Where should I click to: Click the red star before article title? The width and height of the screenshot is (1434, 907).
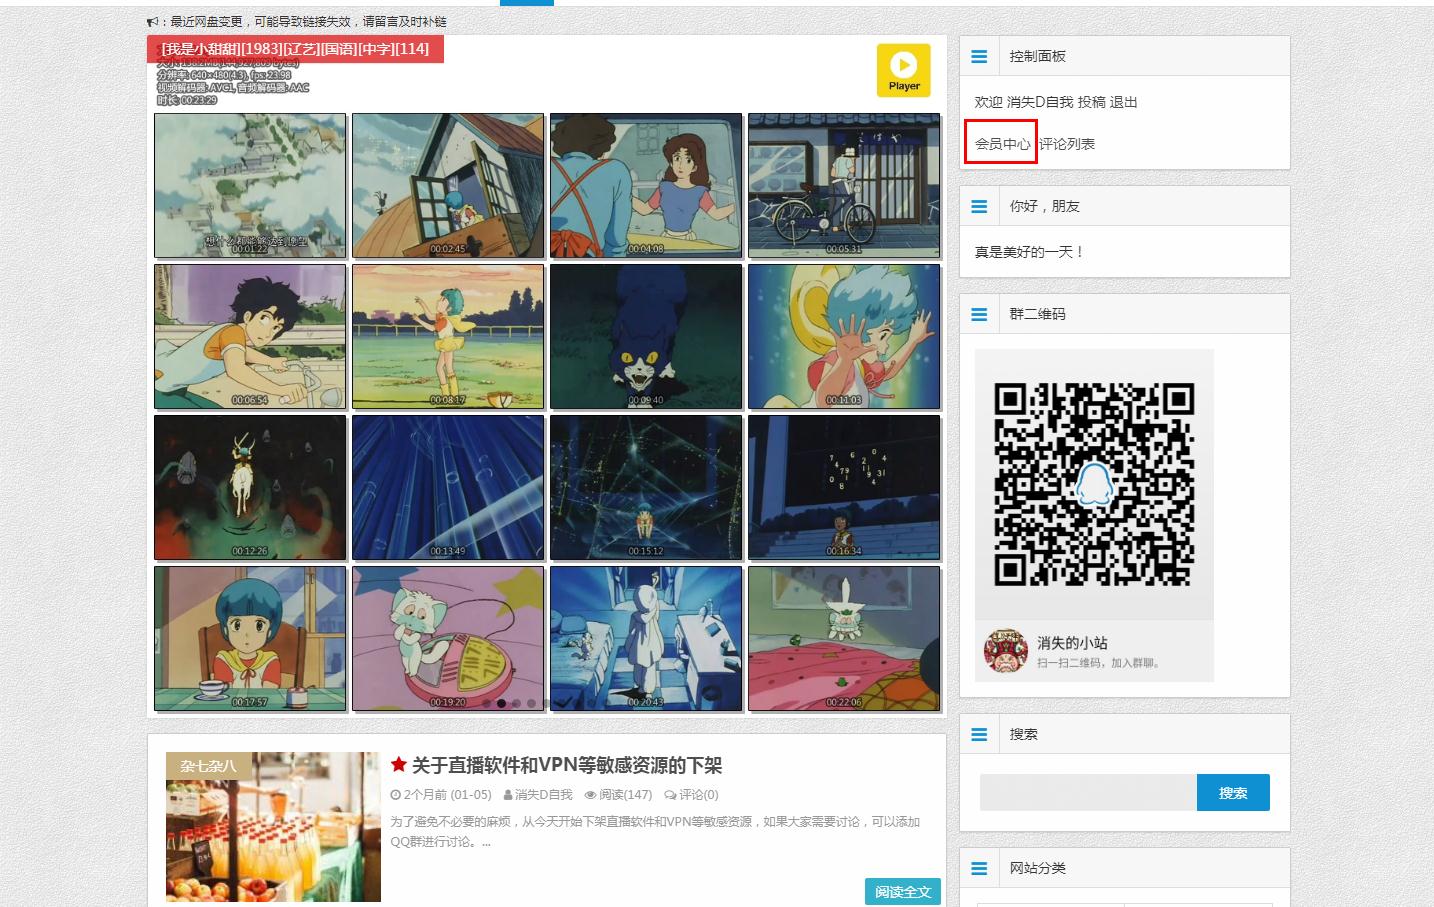399,765
